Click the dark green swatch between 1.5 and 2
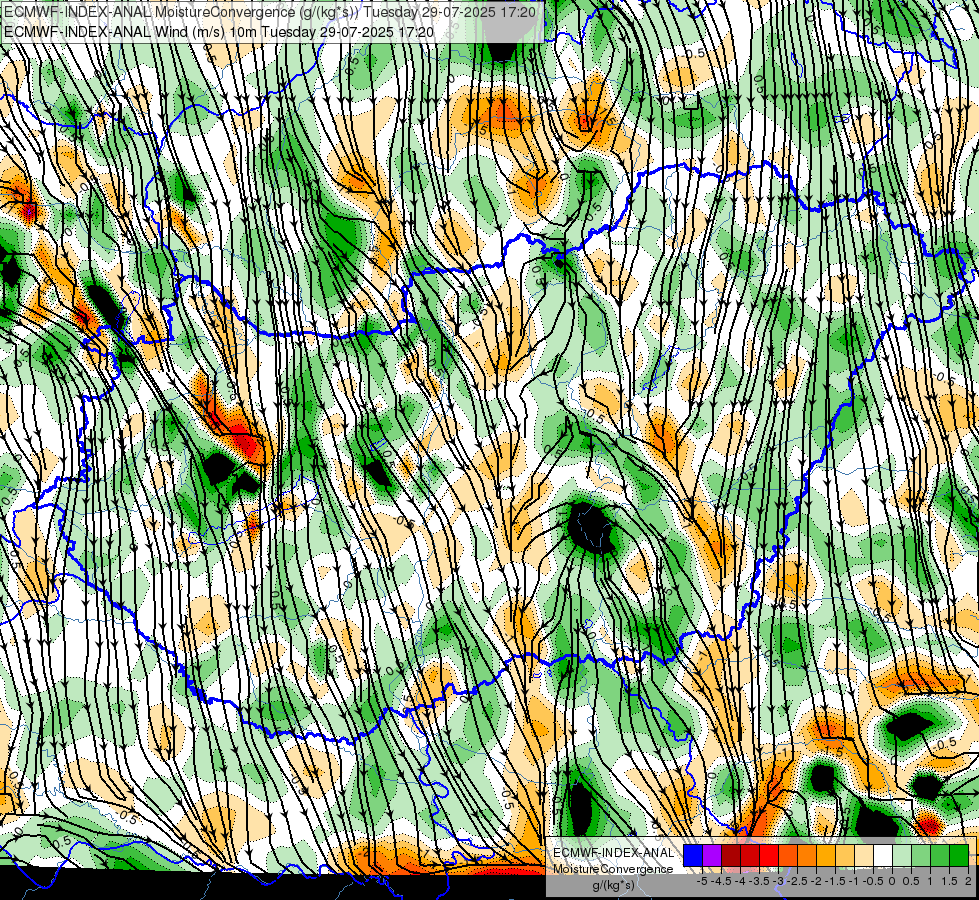 pyautogui.click(x=959, y=856)
